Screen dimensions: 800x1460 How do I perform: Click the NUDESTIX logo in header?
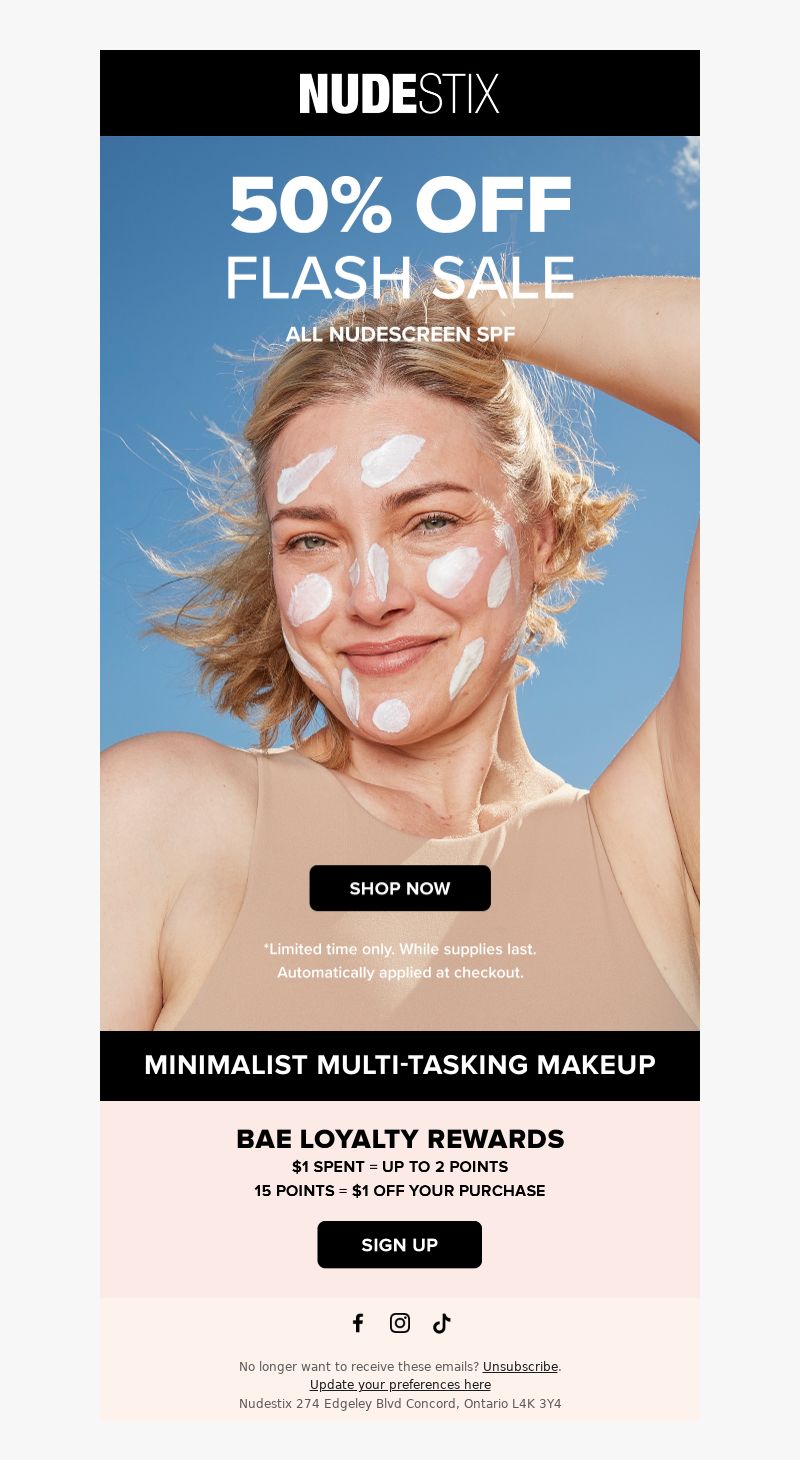coord(399,93)
